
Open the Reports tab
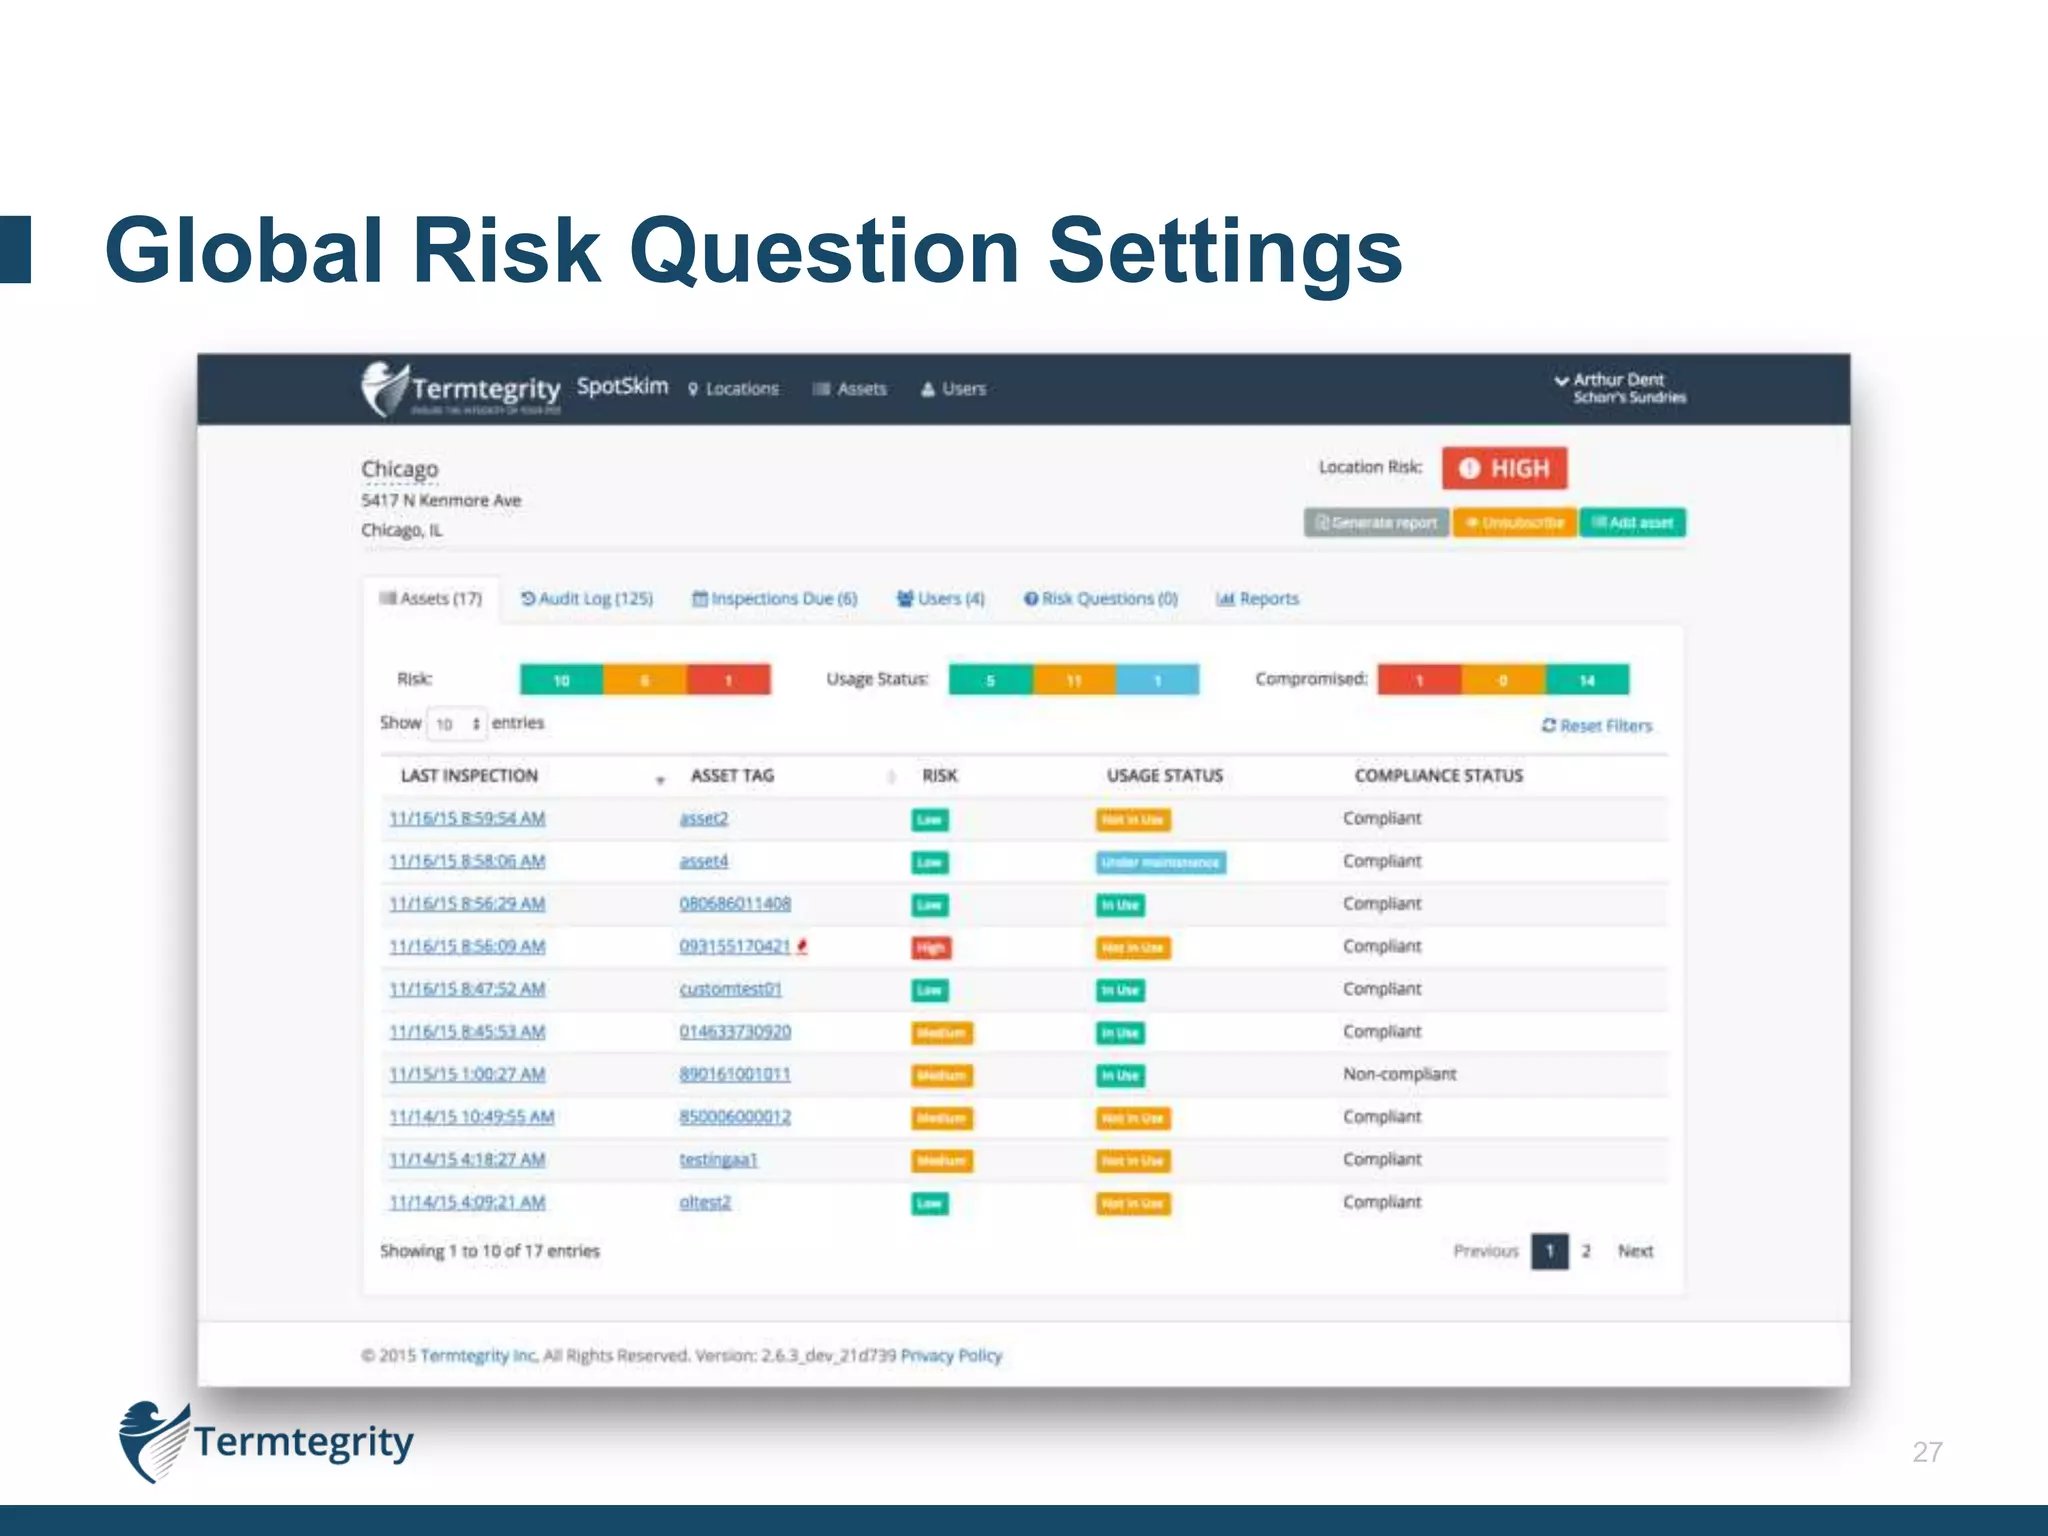pyautogui.click(x=1258, y=598)
